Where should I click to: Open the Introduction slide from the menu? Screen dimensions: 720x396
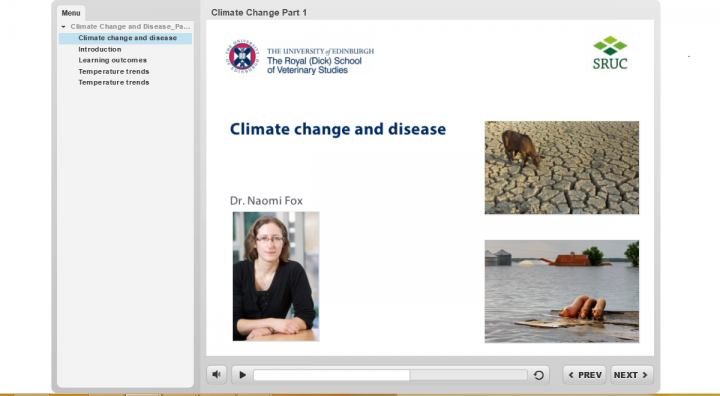(100, 49)
